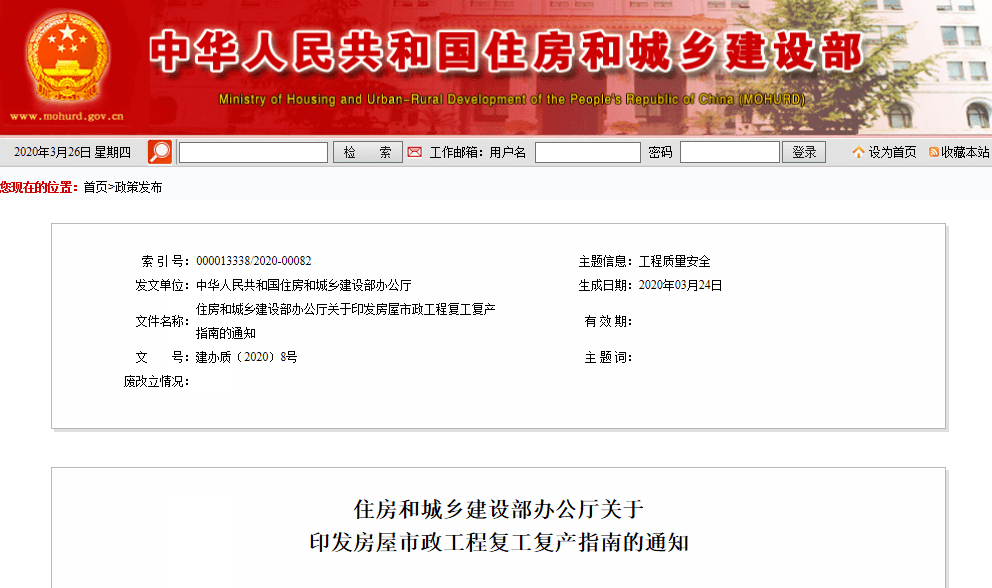The height and width of the screenshot is (588, 992).
Task: Click the orange bookmark icon beside 收藏本站
Action: pos(934,152)
